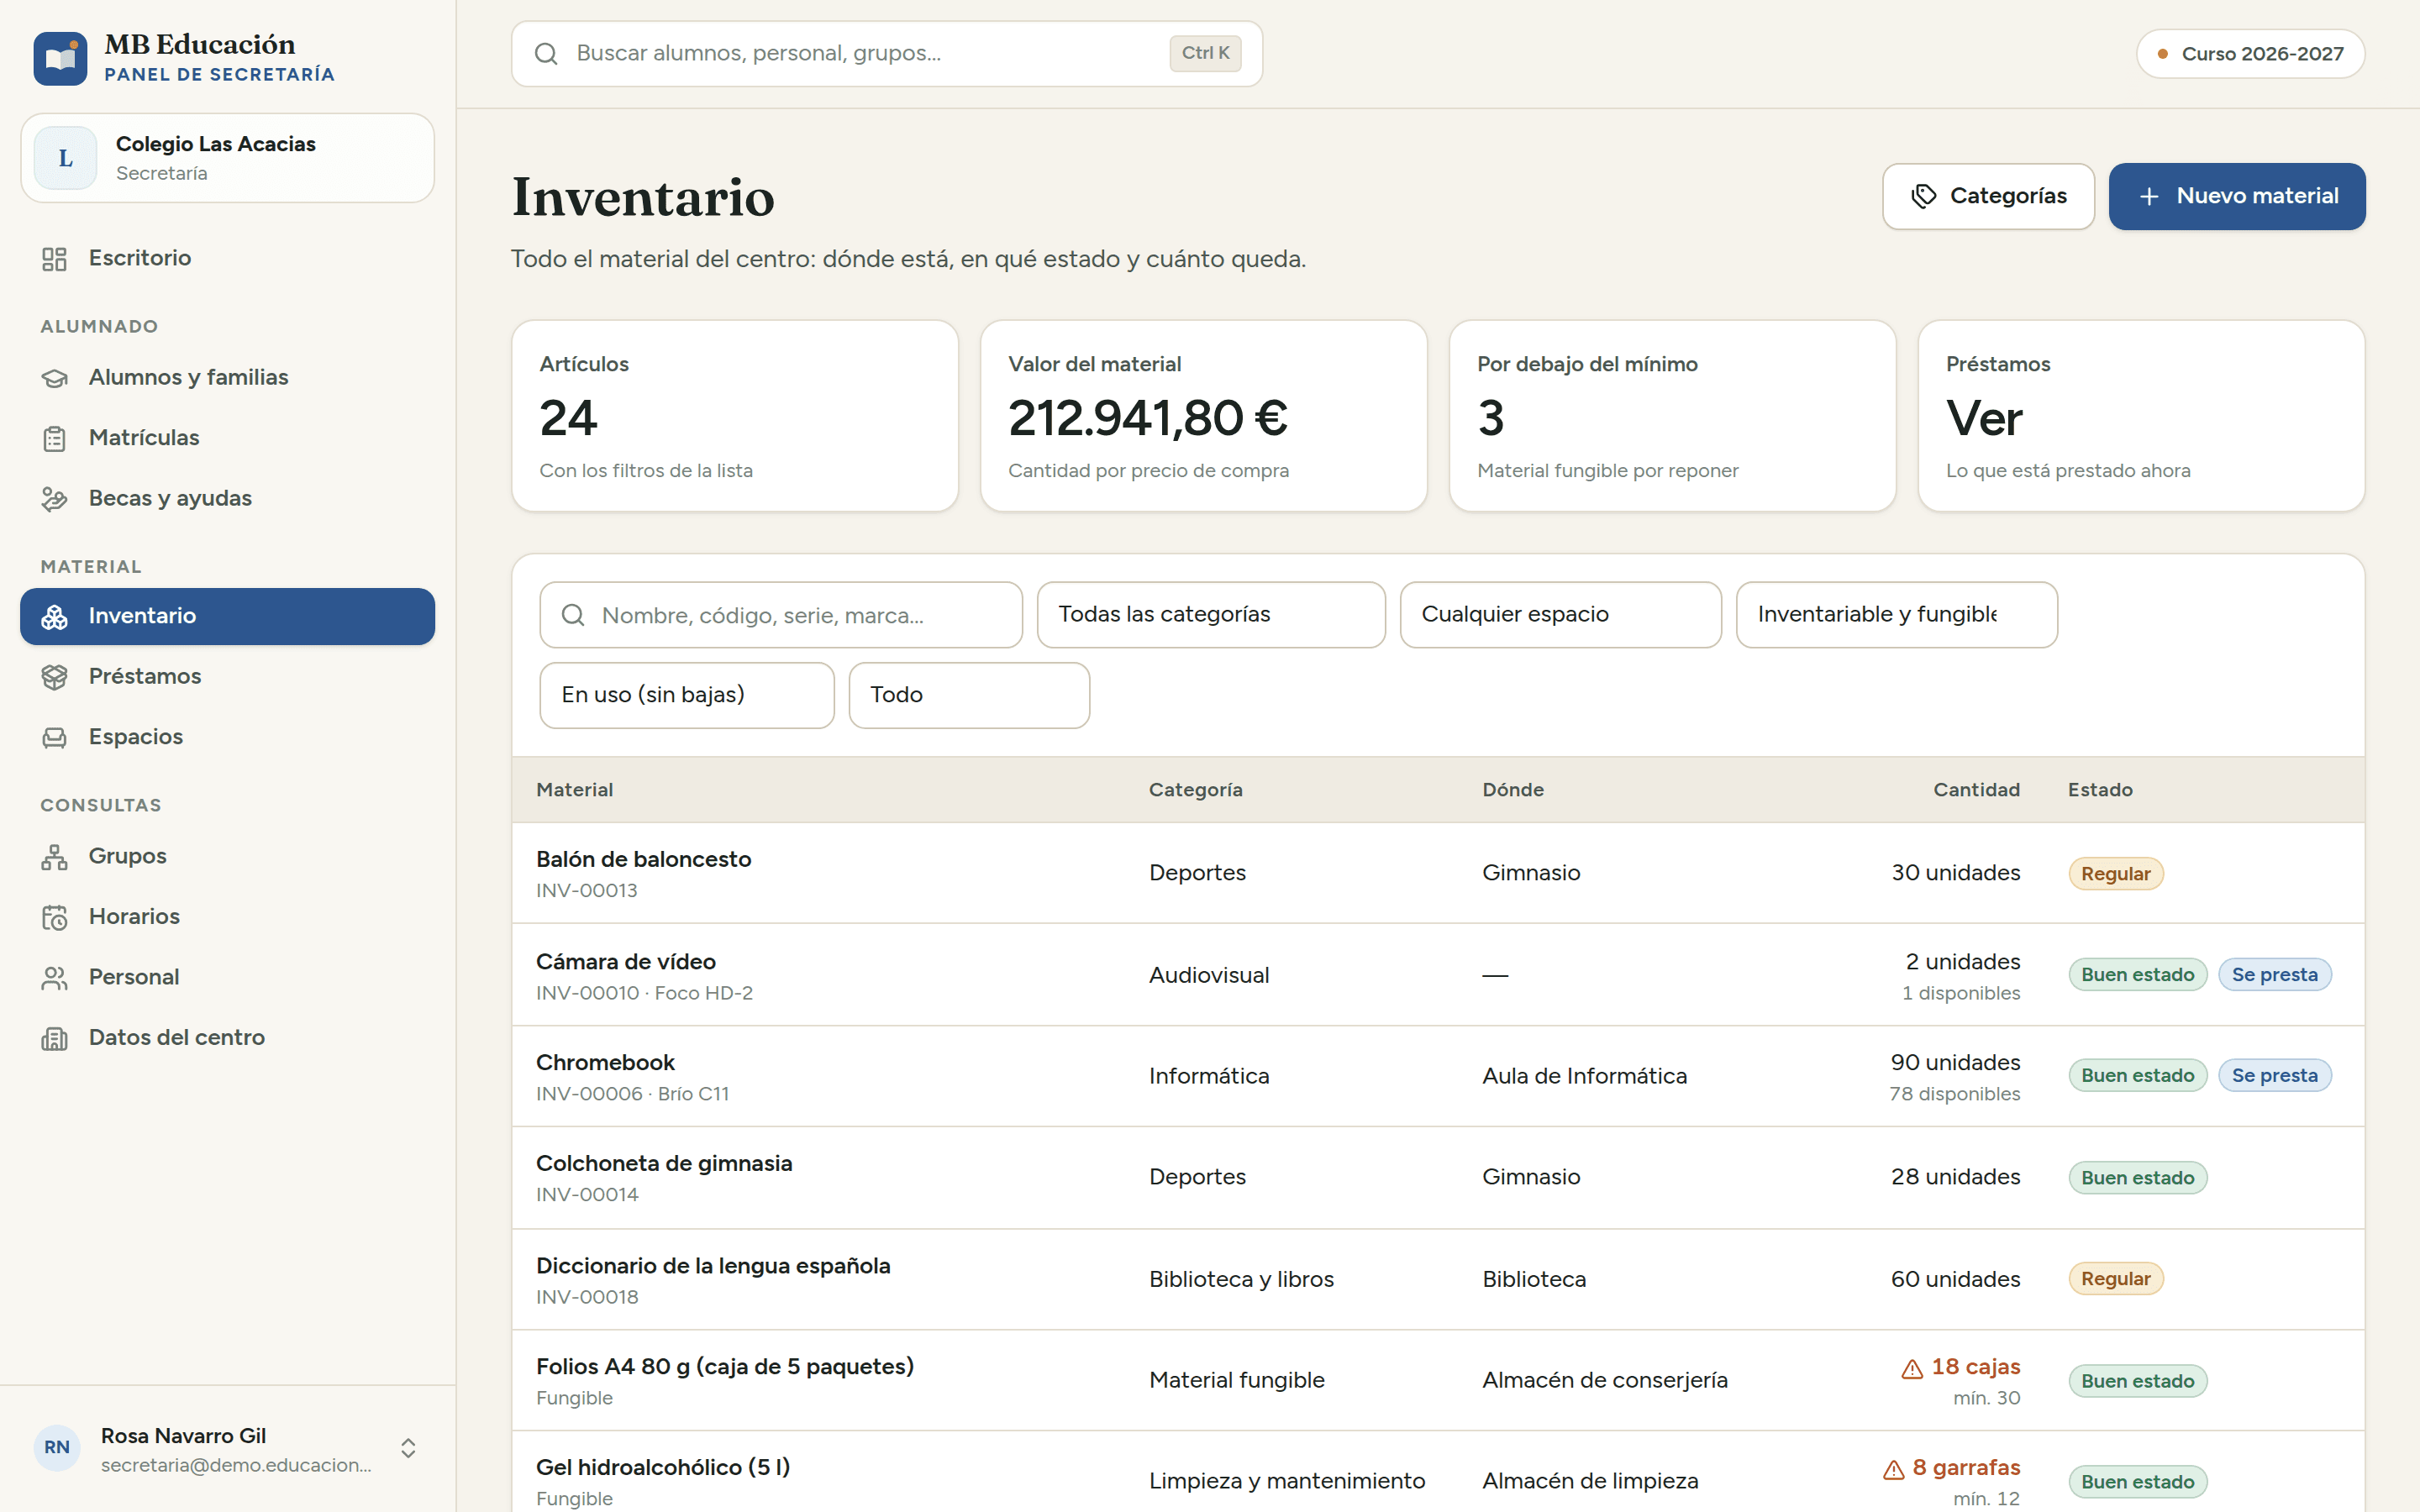Focus the Nombre, código, serie, marca field
2420x1512 pixels.
[780, 615]
